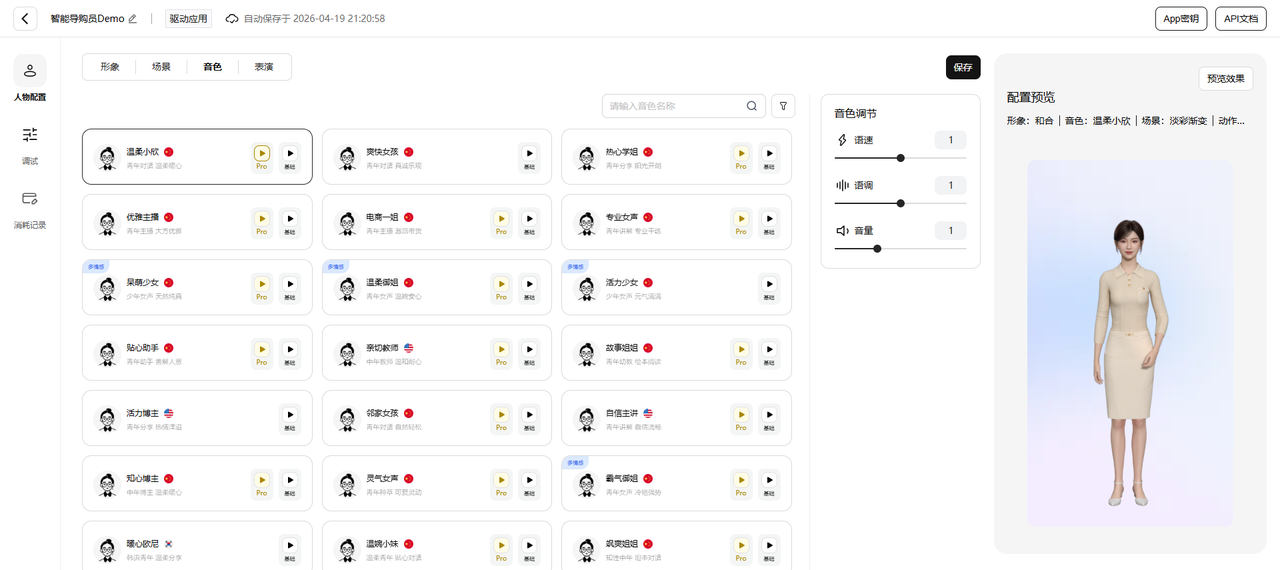The image size is (1280, 570).
Task: Click the 保存 button
Action: point(963,67)
